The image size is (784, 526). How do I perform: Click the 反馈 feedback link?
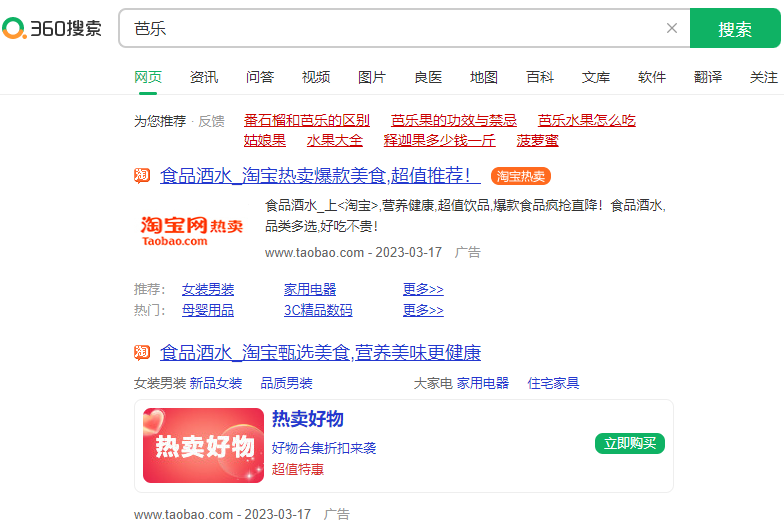click(x=212, y=121)
